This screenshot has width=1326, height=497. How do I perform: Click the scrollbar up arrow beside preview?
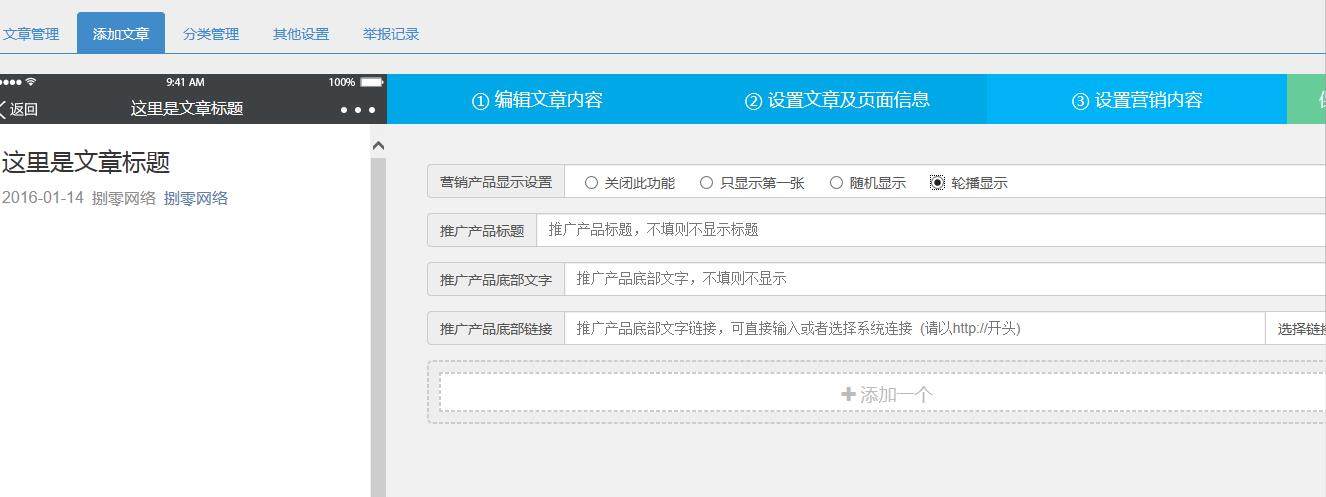coord(378,146)
